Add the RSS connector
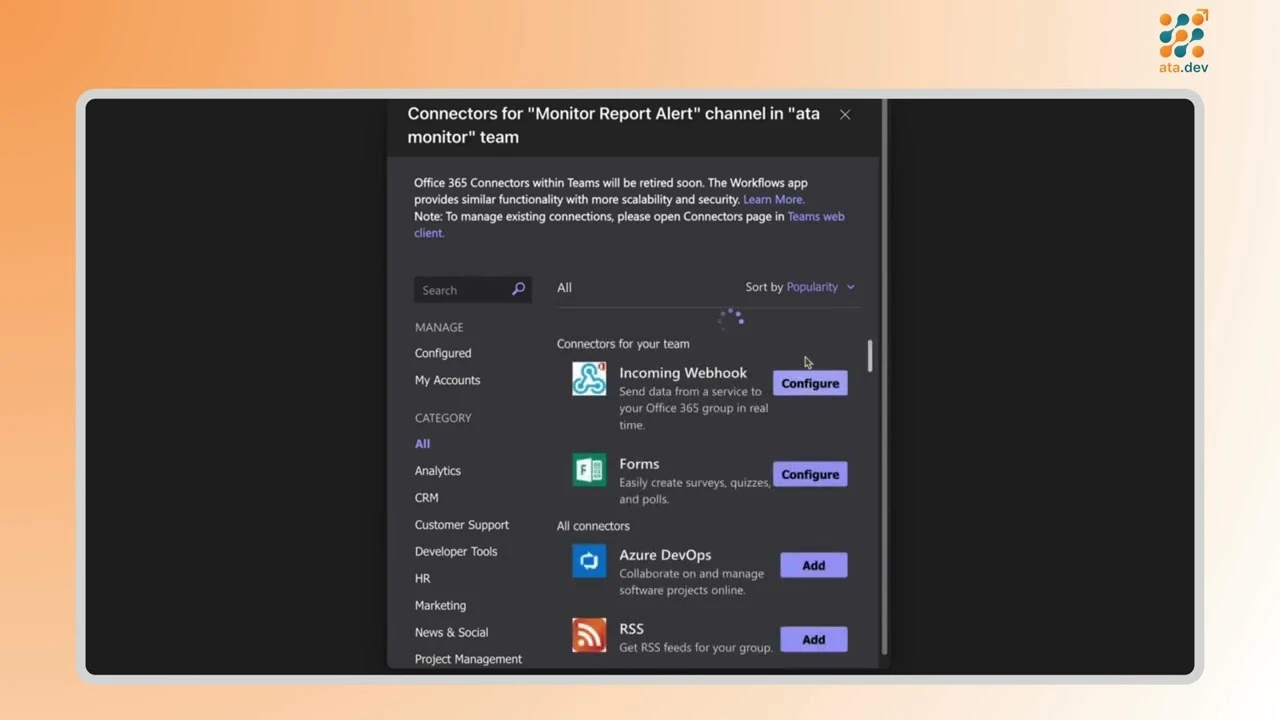The image size is (1280, 720). click(x=813, y=639)
